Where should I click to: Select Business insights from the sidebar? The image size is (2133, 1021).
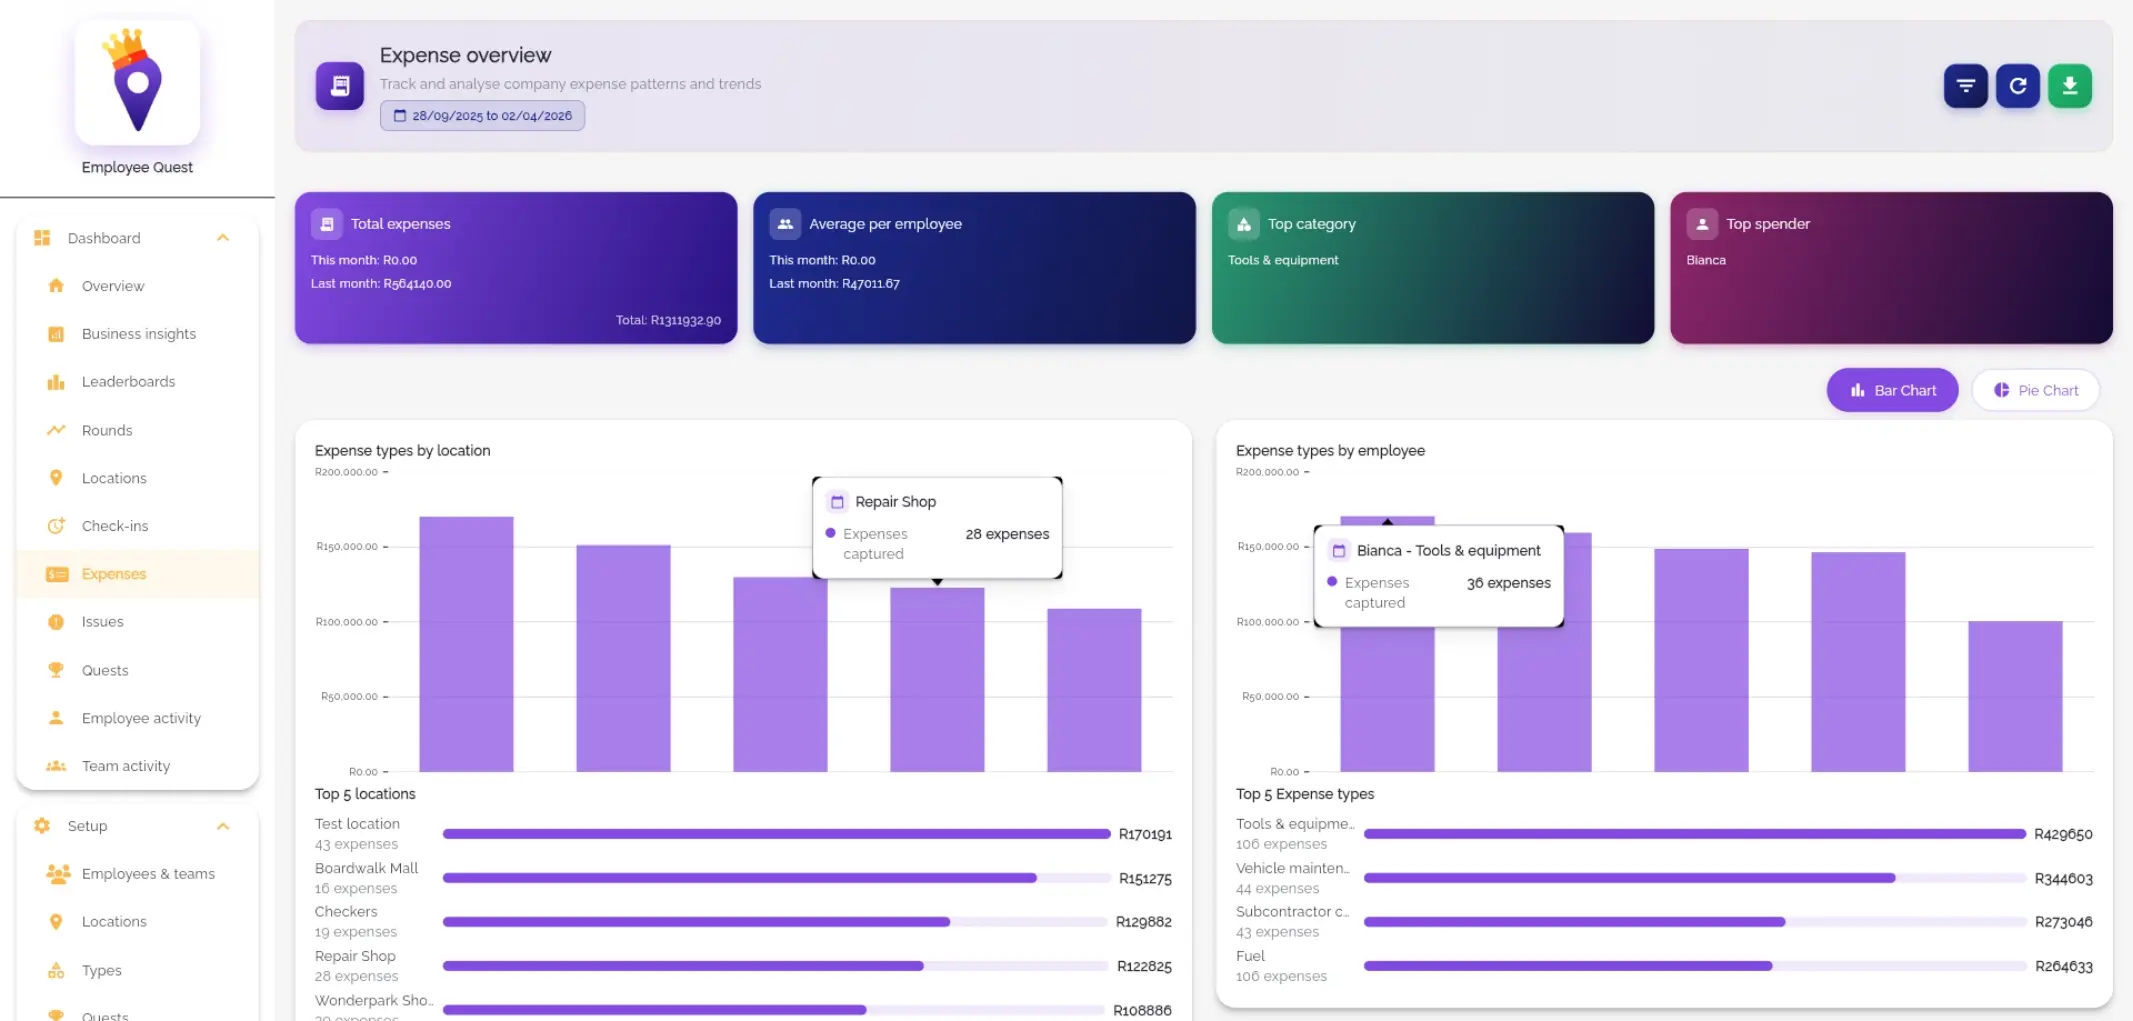[x=138, y=333]
